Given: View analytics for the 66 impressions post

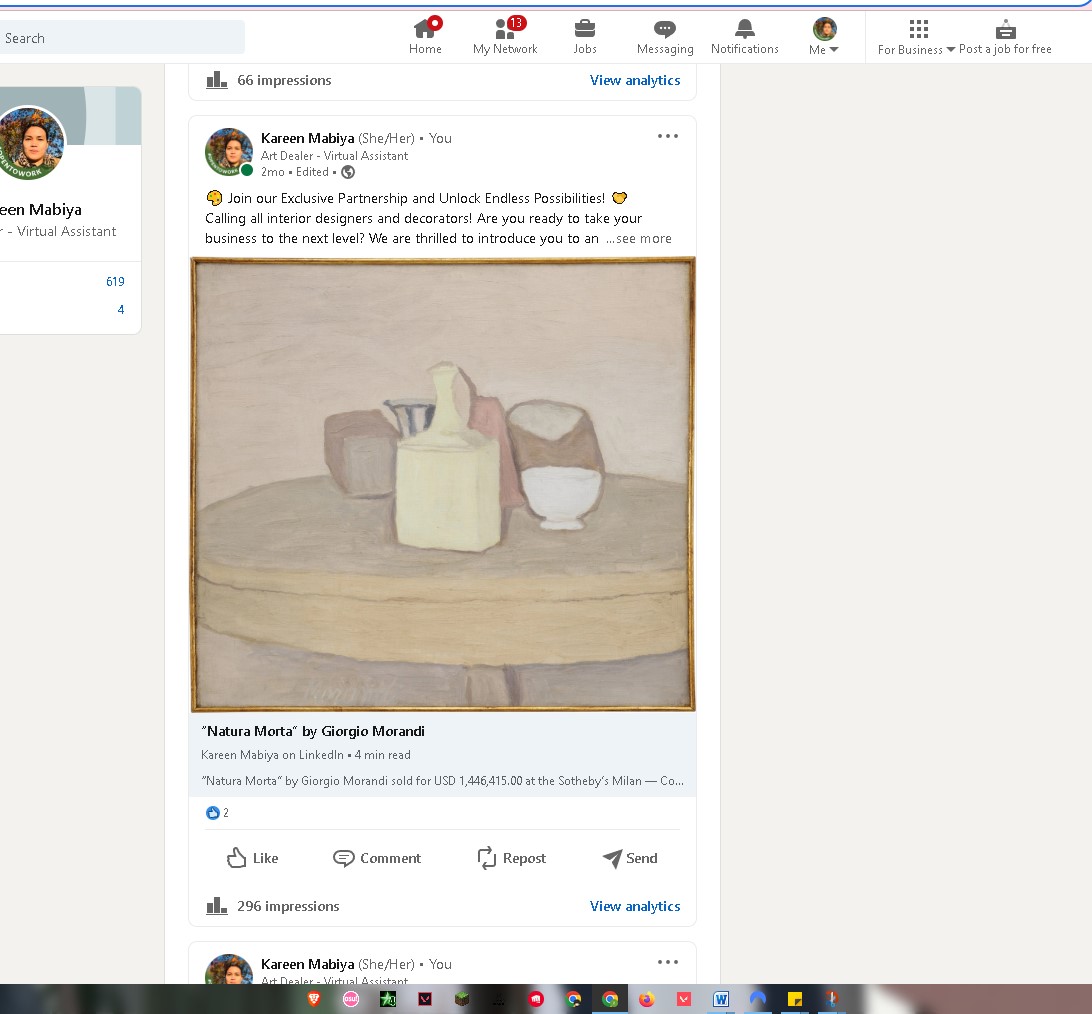Looking at the screenshot, I should coord(635,80).
